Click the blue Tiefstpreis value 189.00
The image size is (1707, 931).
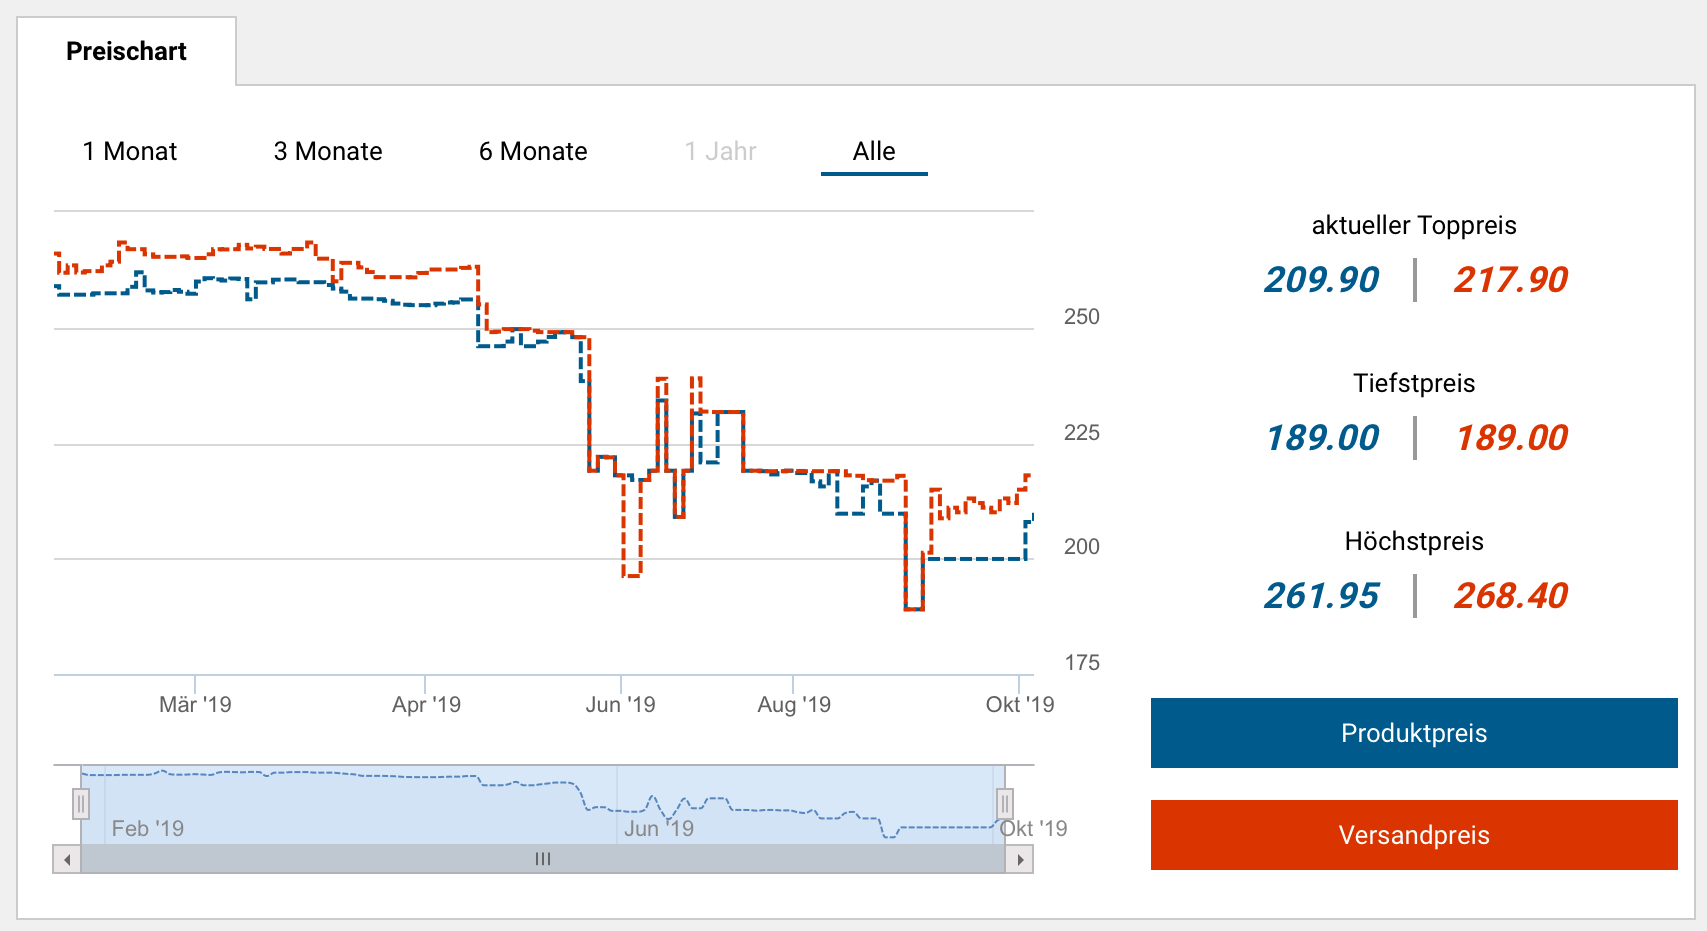[x=1322, y=438]
